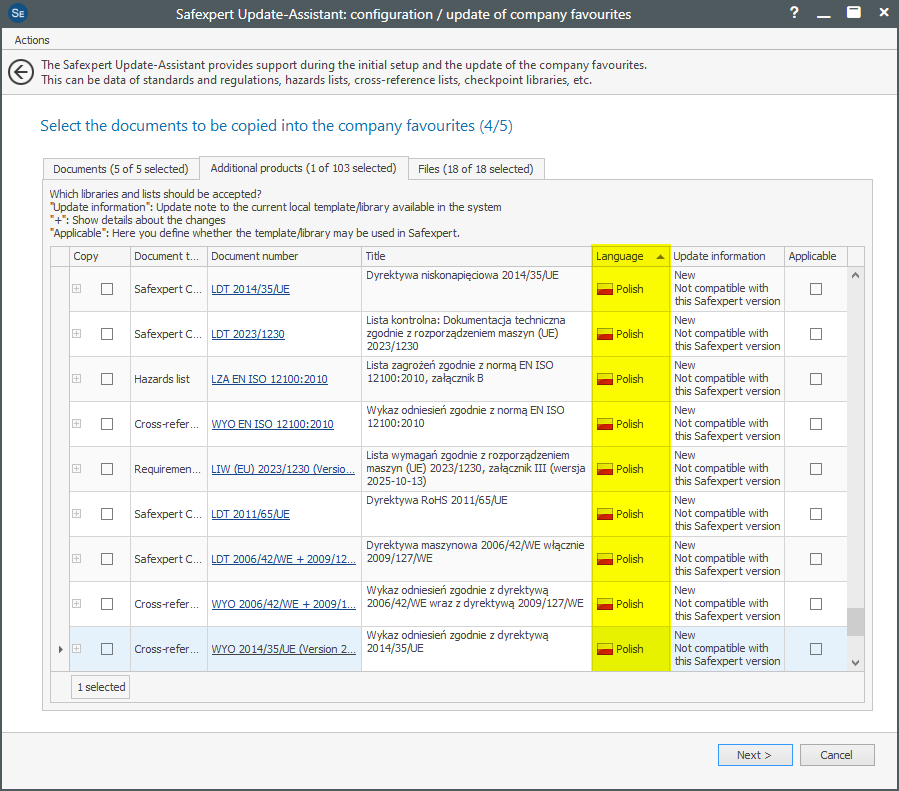Image resolution: width=899 pixels, height=791 pixels.
Task: Enable Applicable checkbox for LDT 2011/65/UE
Action: click(x=816, y=514)
